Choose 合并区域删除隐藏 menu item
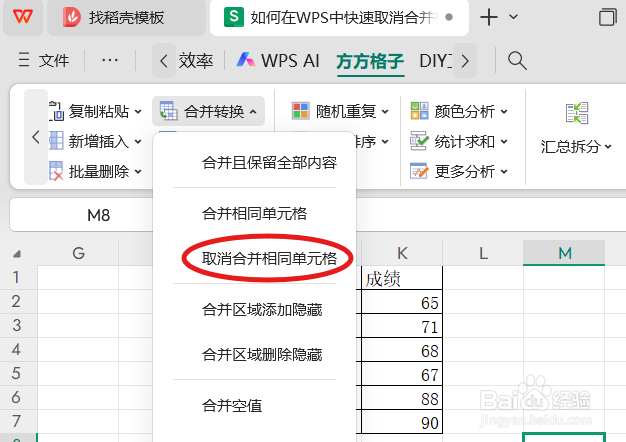The height and width of the screenshot is (442, 626). (262, 355)
